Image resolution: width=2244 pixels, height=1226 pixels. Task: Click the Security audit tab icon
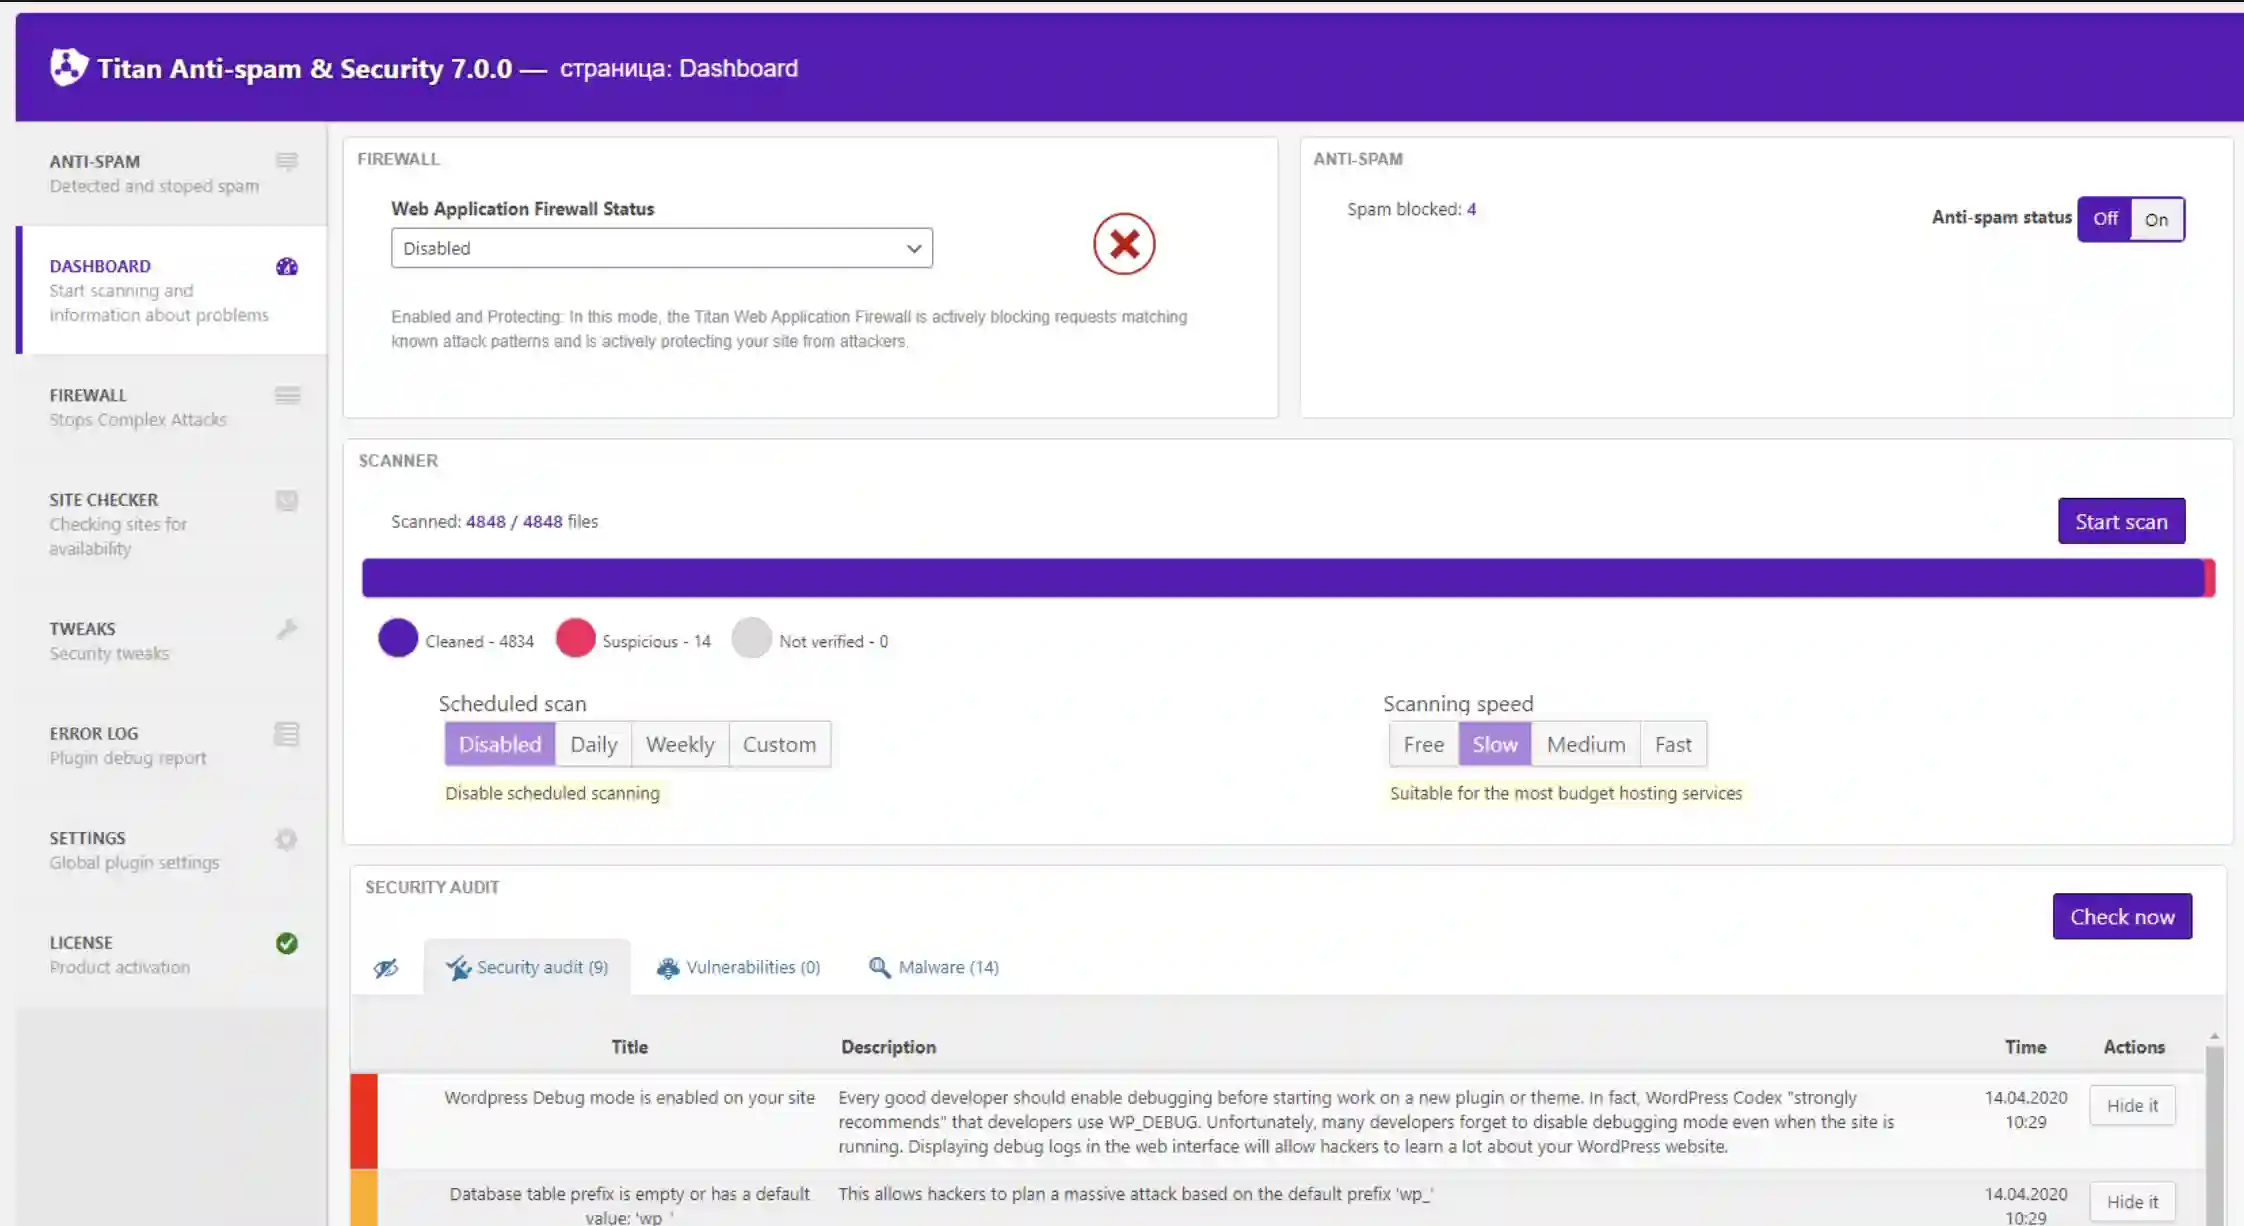point(458,967)
